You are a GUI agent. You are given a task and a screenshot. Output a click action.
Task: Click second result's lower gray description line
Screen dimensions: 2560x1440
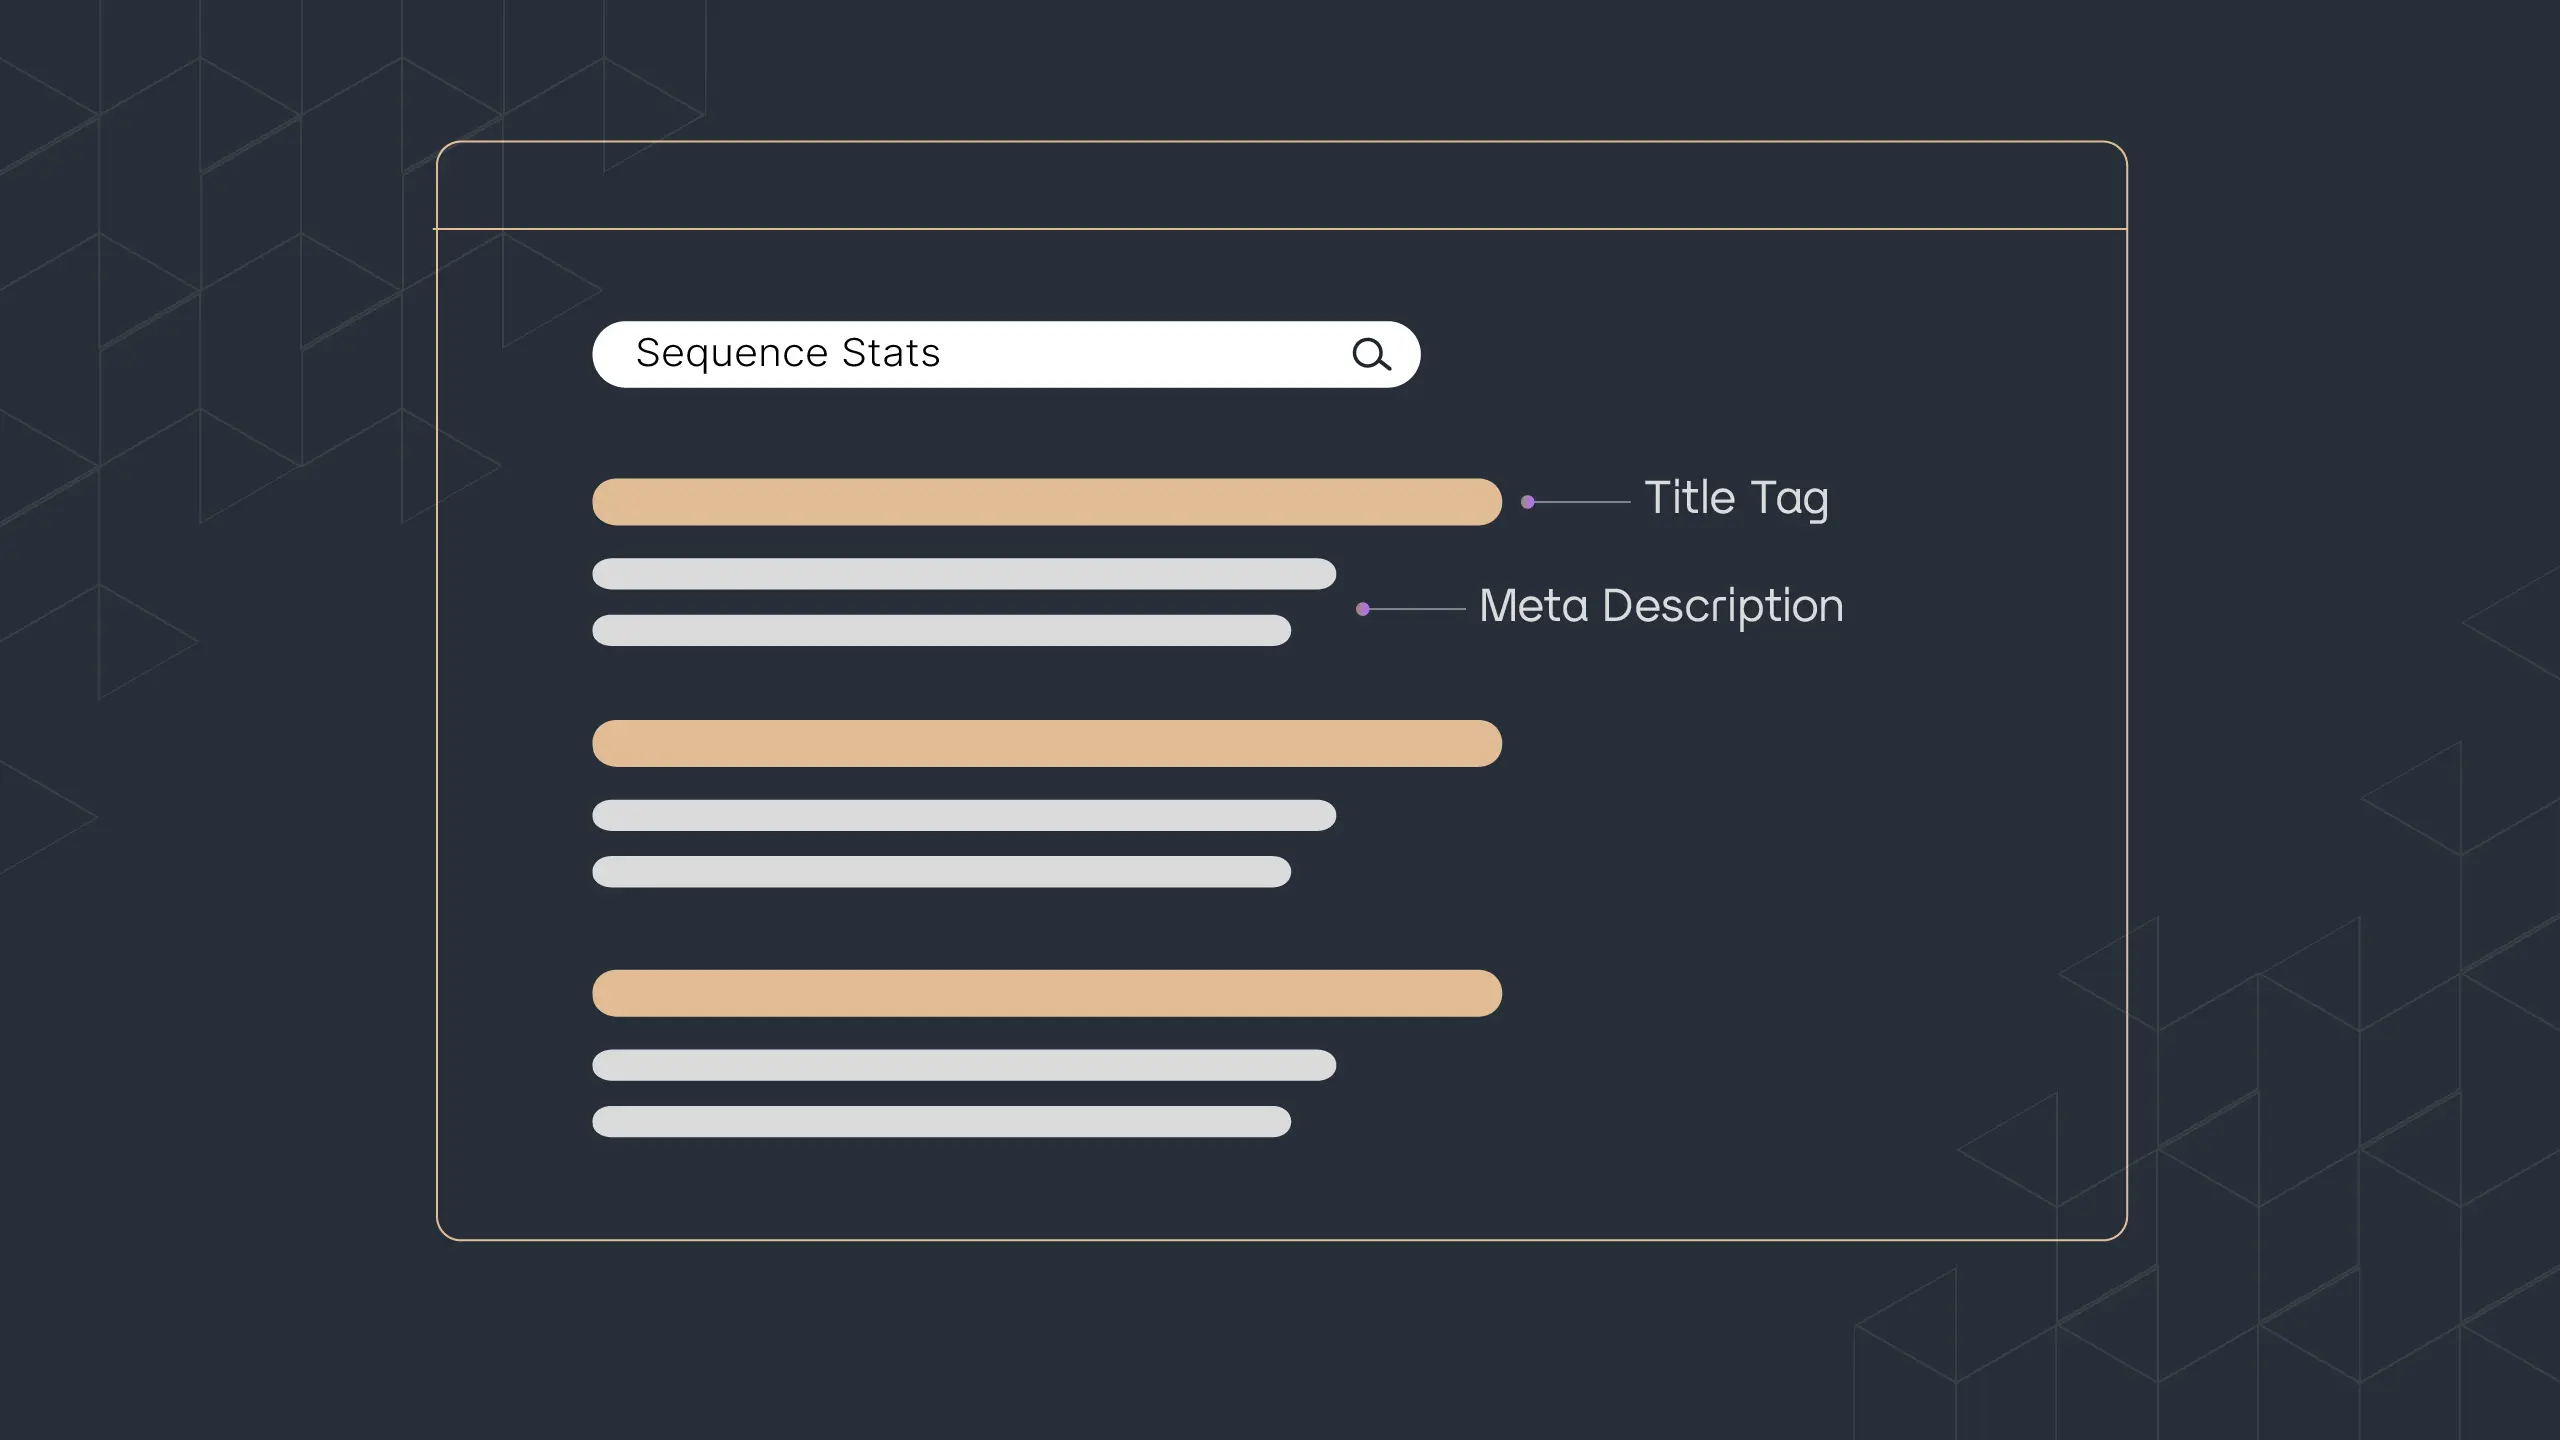941,872
